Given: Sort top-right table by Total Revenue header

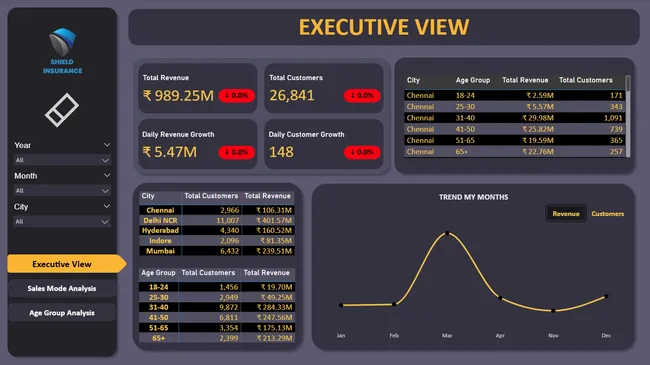Looking at the screenshot, I should point(525,80).
